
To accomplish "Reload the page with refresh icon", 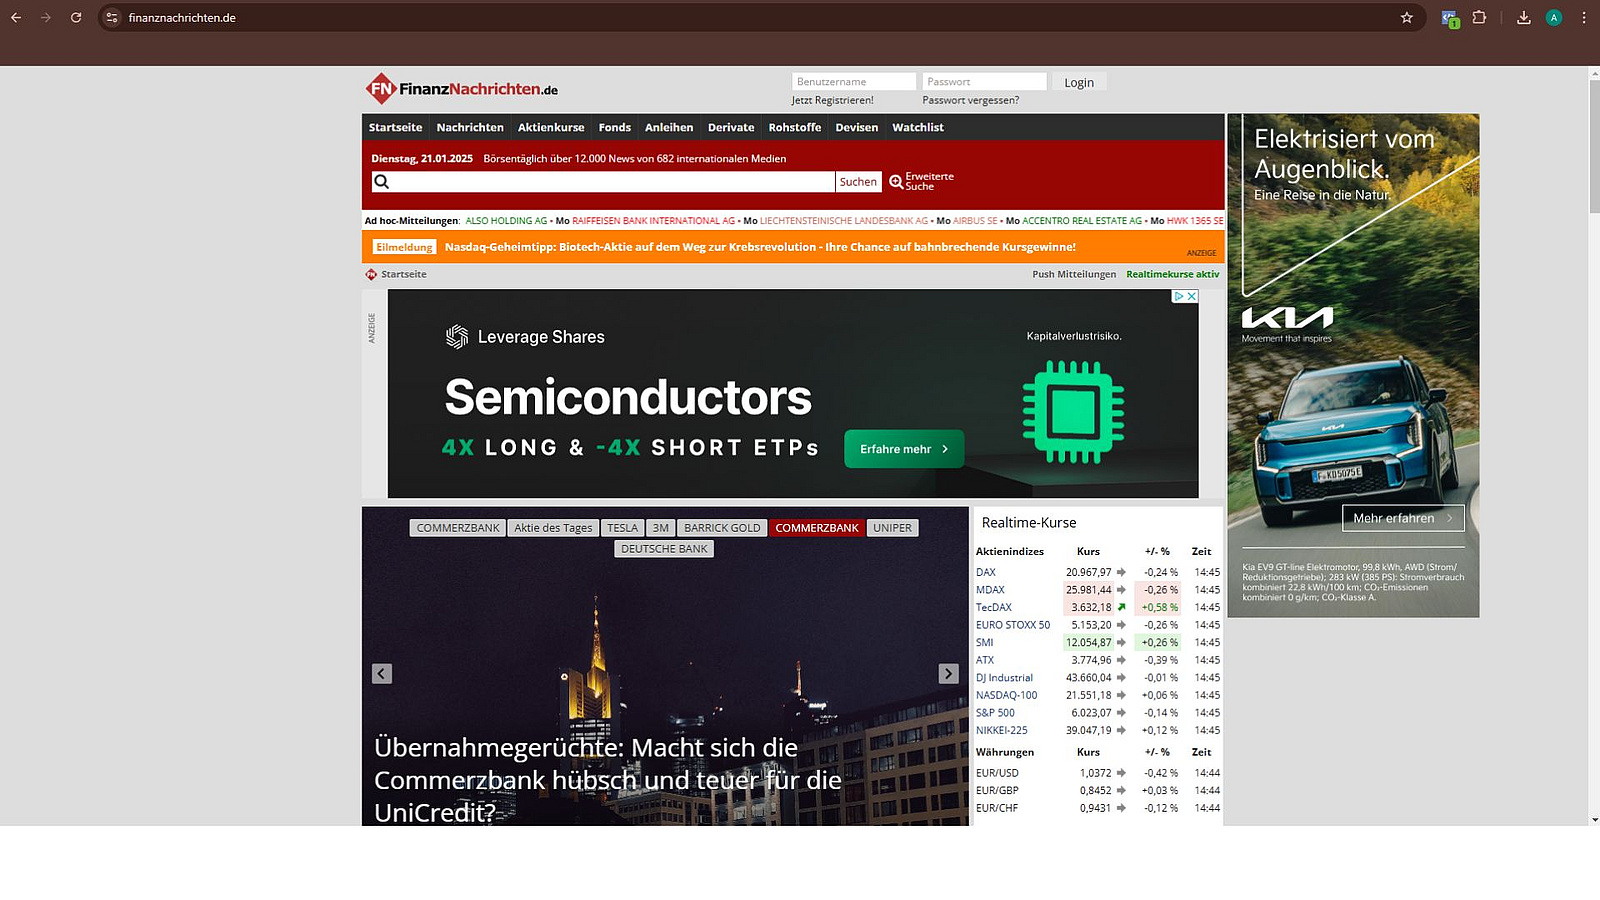I will click(x=76, y=17).
